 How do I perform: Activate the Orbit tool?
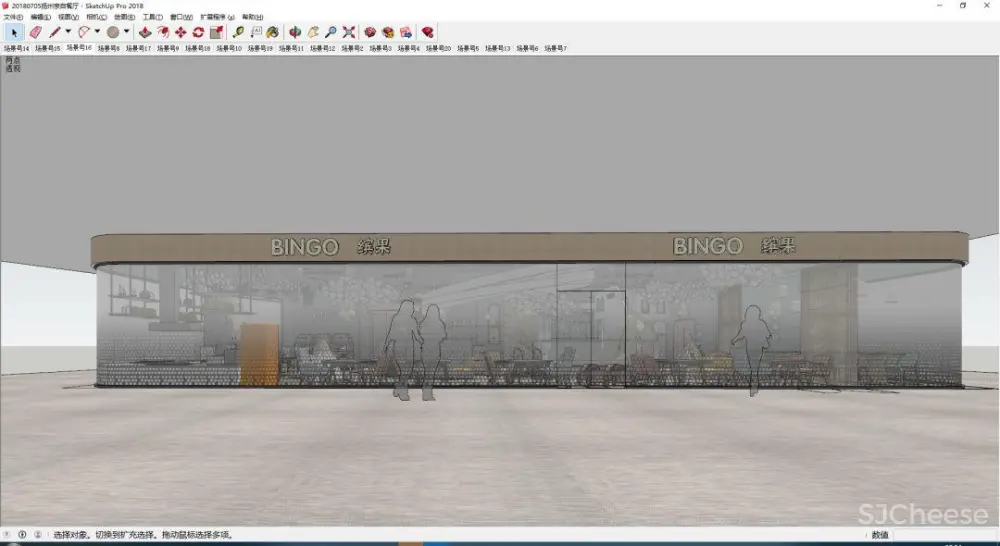(295, 32)
